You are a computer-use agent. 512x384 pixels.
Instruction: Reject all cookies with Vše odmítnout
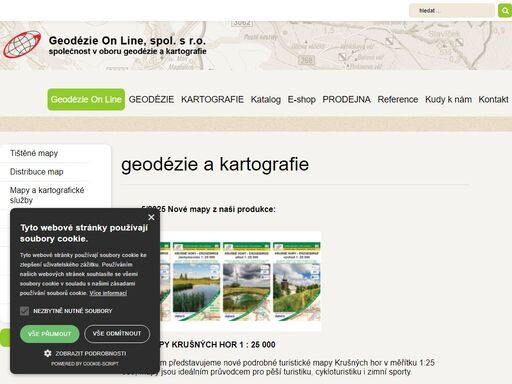pos(117,334)
